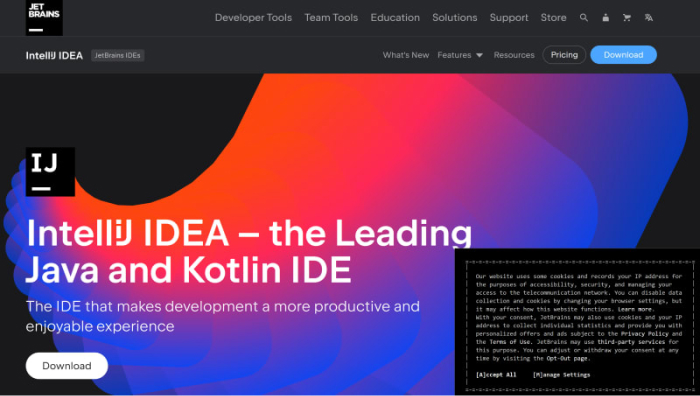
Task: Open Developer Tools menu
Action: point(253,18)
